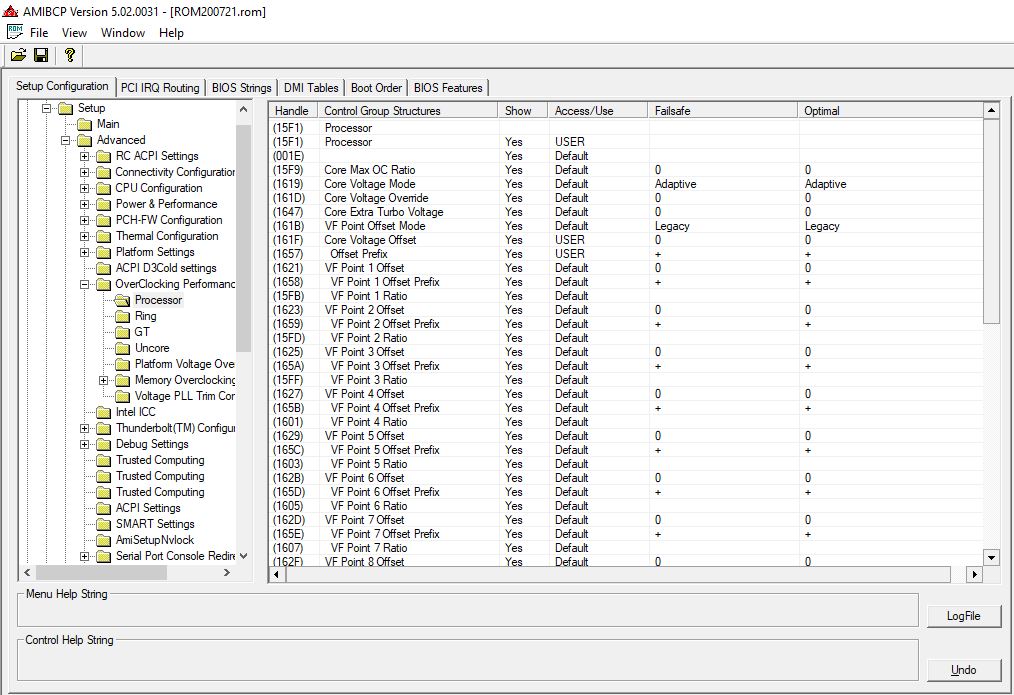Viewport: 1014px width, 695px height.
Task: Expand the Serial Port Console Redirection node
Action: 85,557
